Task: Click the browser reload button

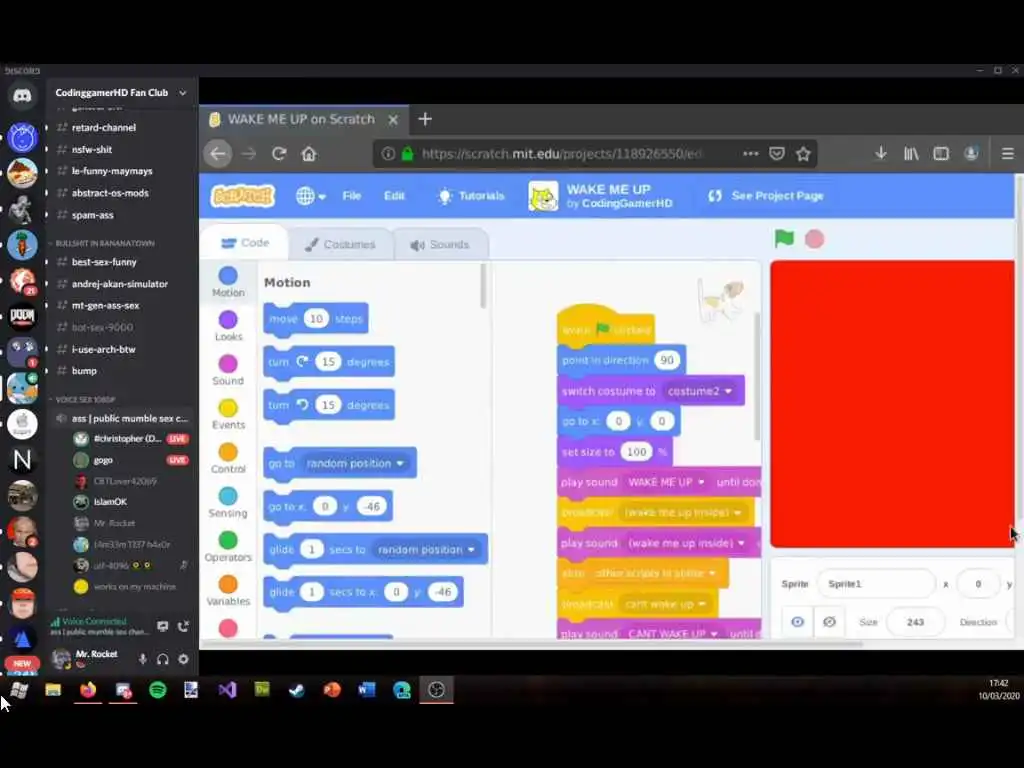Action: coord(279,153)
